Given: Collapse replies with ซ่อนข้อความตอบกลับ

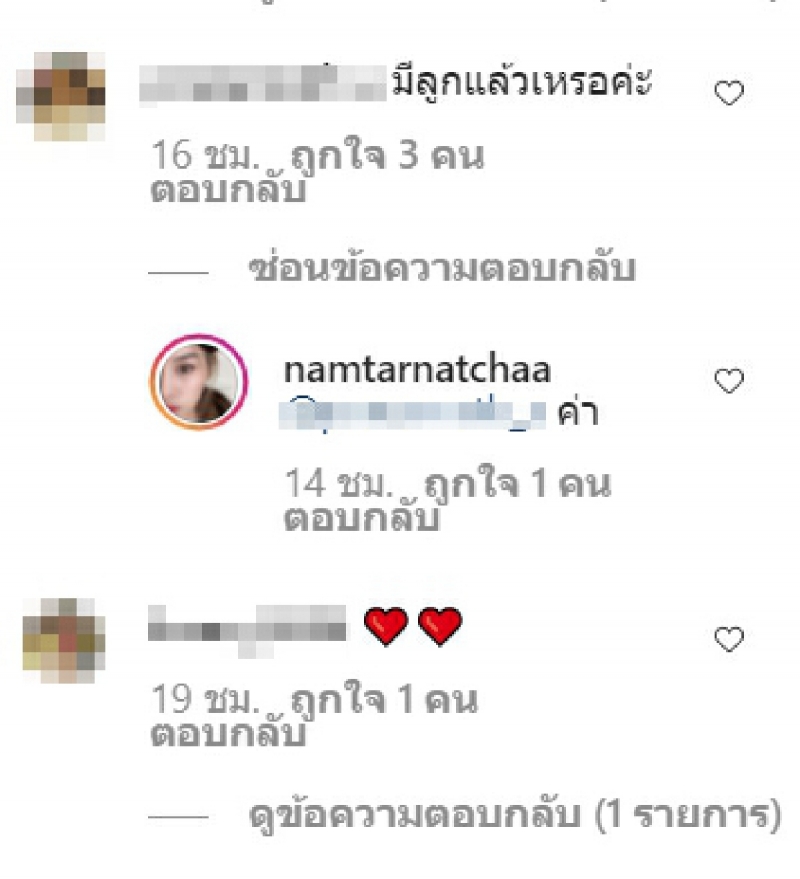Looking at the screenshot, I should (x=442, y=270).
